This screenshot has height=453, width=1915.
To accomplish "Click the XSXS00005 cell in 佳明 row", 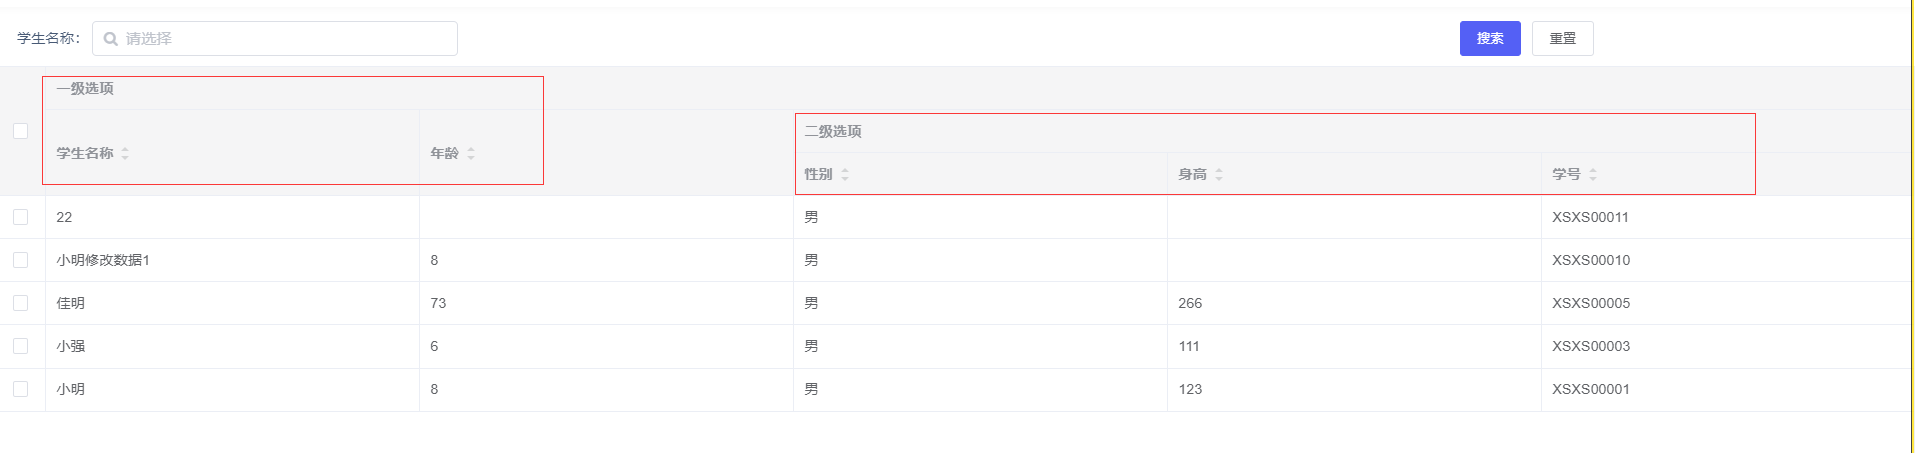I will tap(1590, 303).
